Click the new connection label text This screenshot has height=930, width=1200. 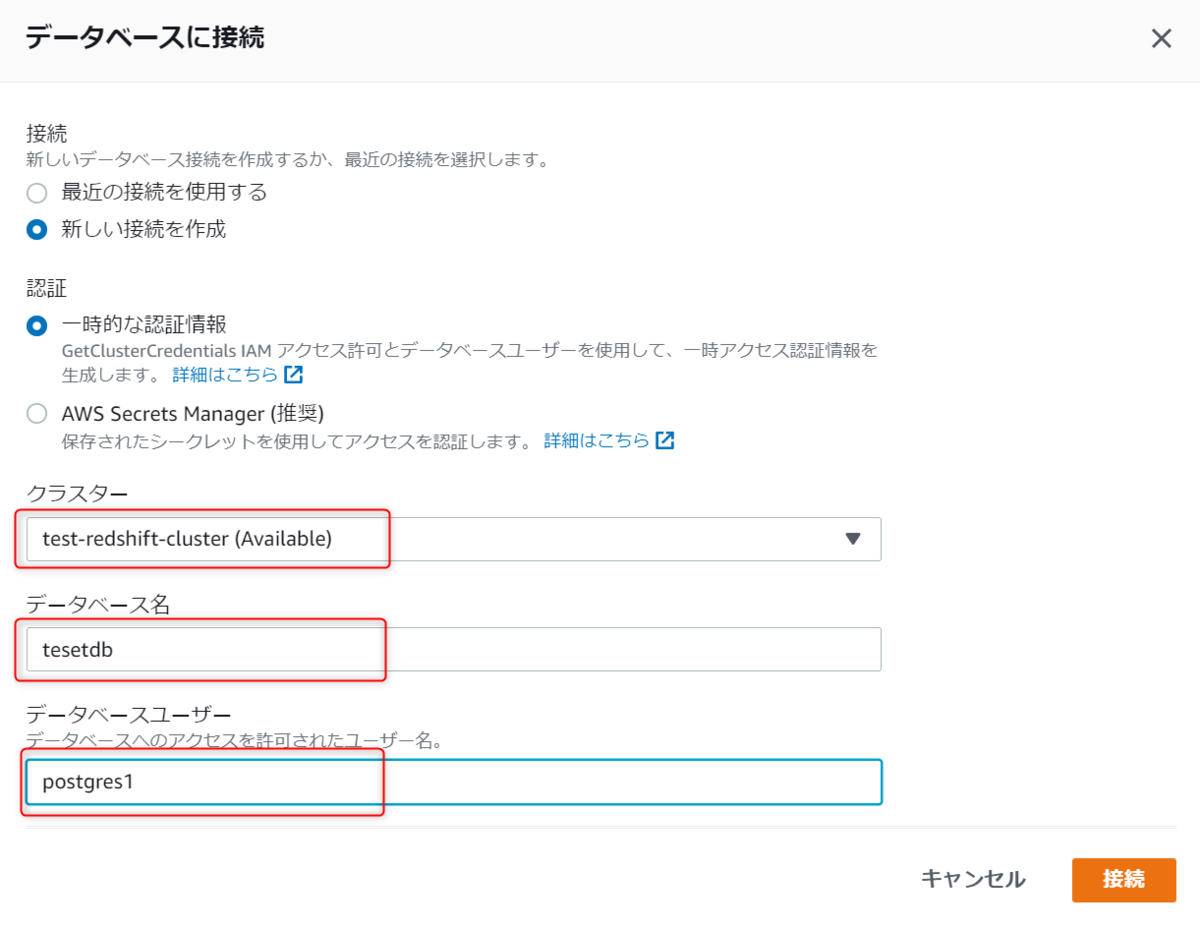[144, 229]
